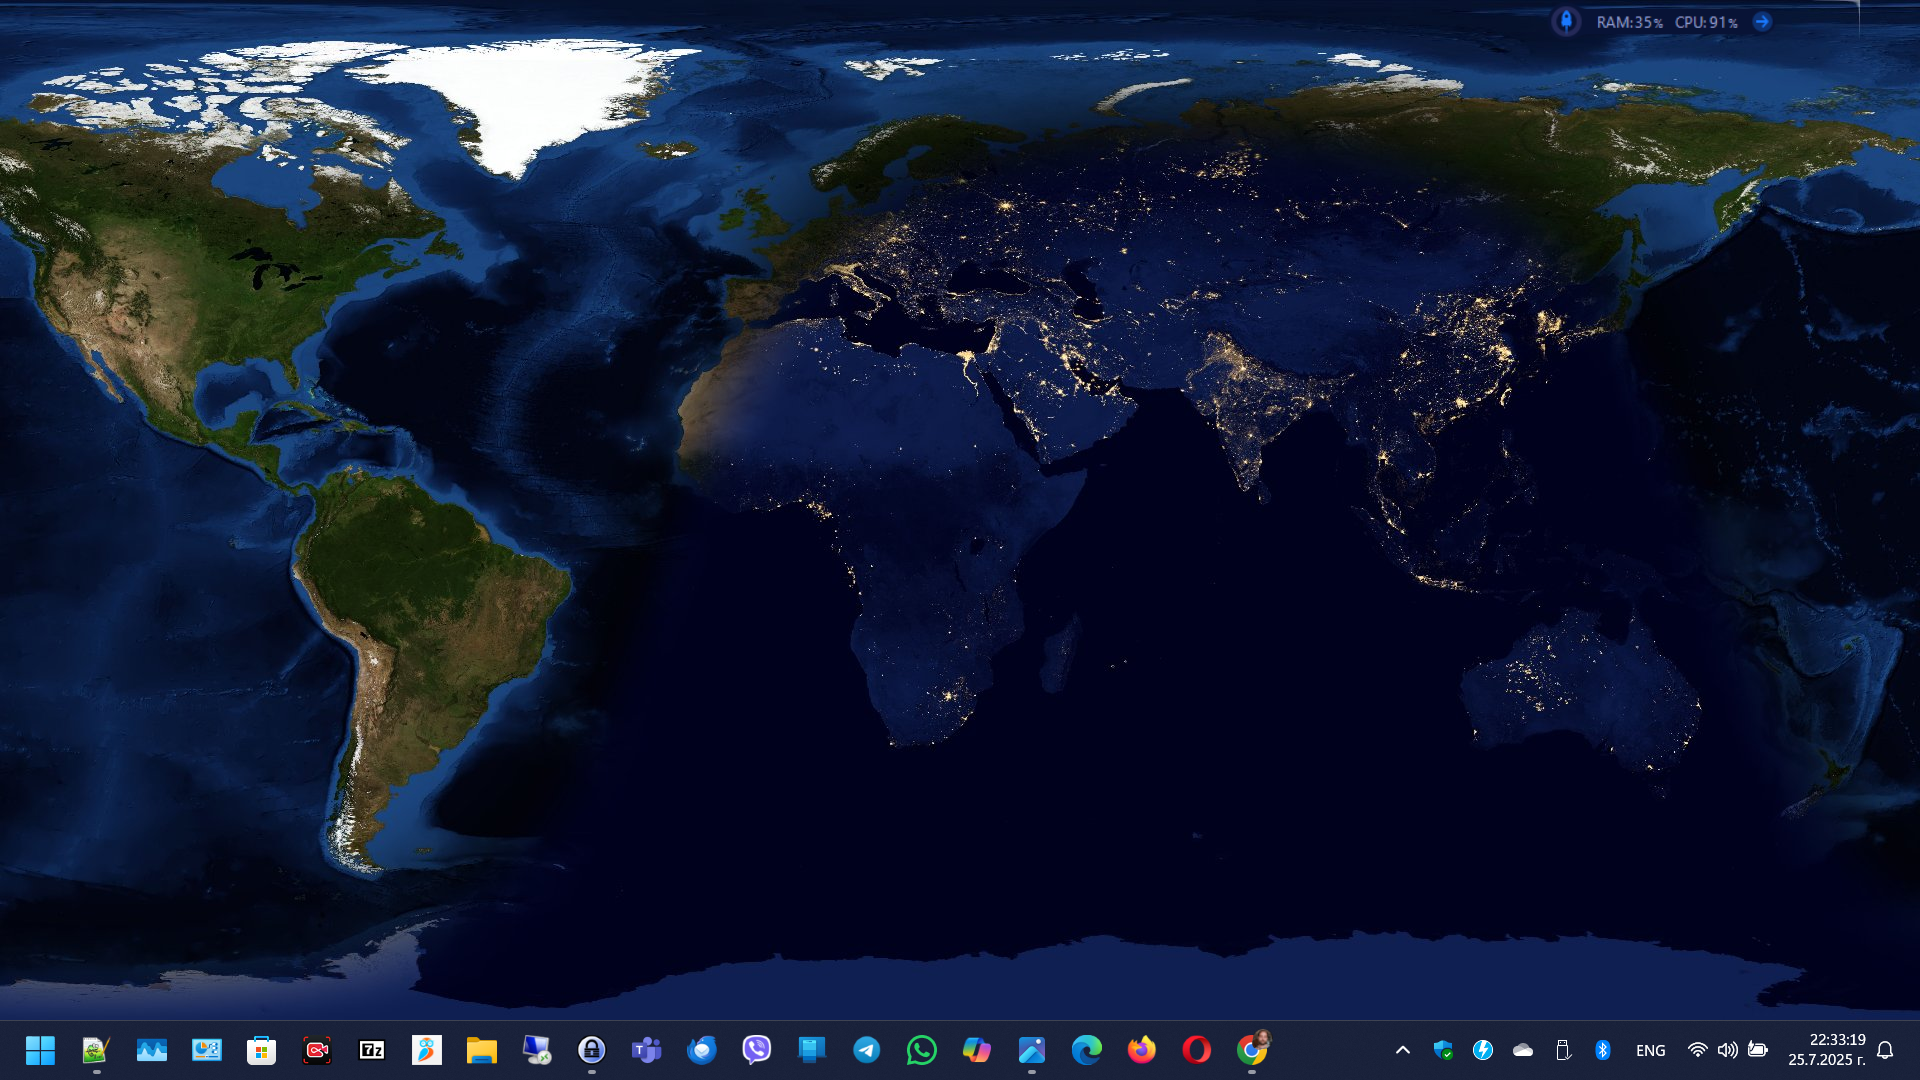Open Bluetooth tray icon
Image resolution: width=1920 pixels, height=1080 pixels.
pyautogui.click(x=1602, y=1050)
